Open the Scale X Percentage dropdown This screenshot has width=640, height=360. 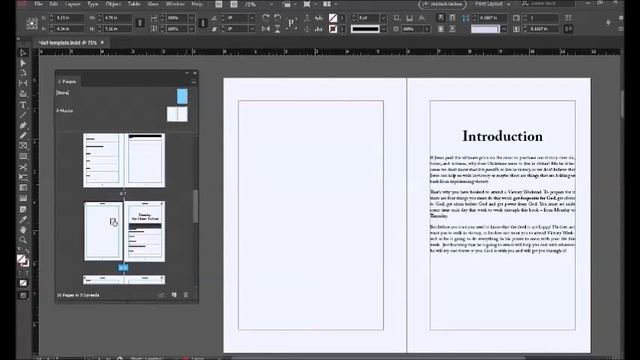tap(191, 18)
